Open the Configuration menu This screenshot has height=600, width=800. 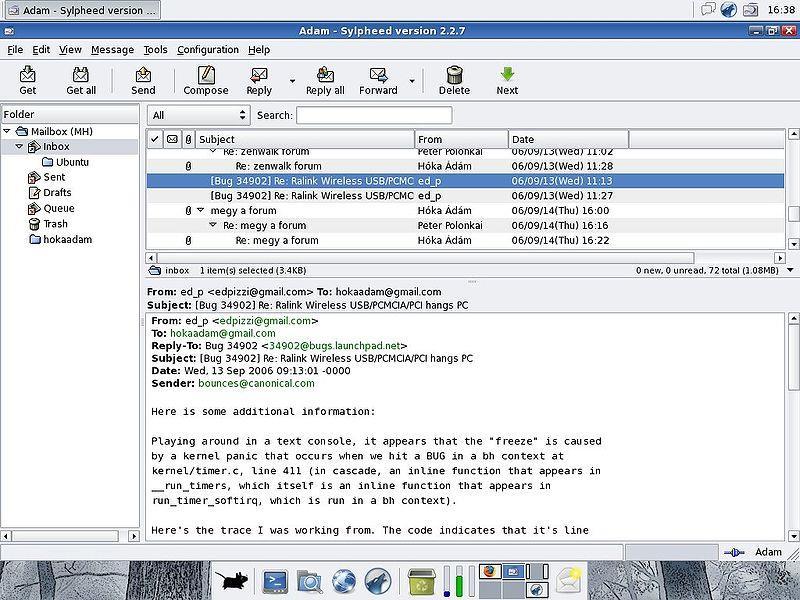coord(208,49)
